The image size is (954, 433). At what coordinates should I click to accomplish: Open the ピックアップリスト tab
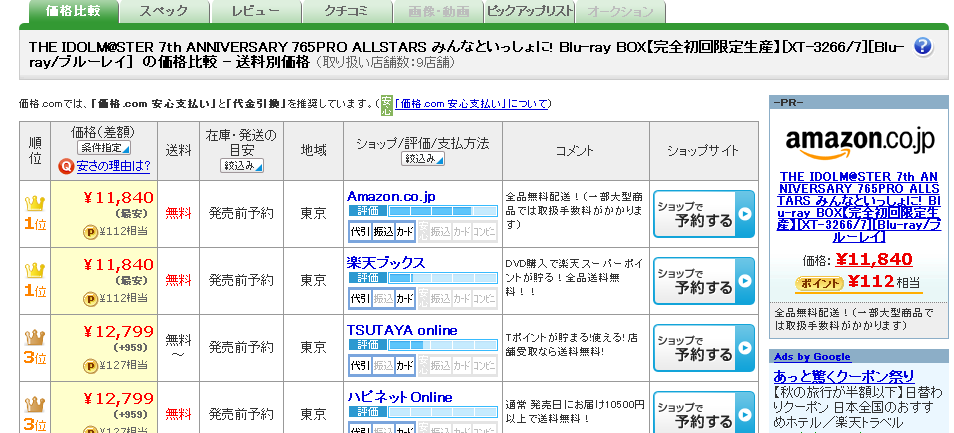[529, 12]
